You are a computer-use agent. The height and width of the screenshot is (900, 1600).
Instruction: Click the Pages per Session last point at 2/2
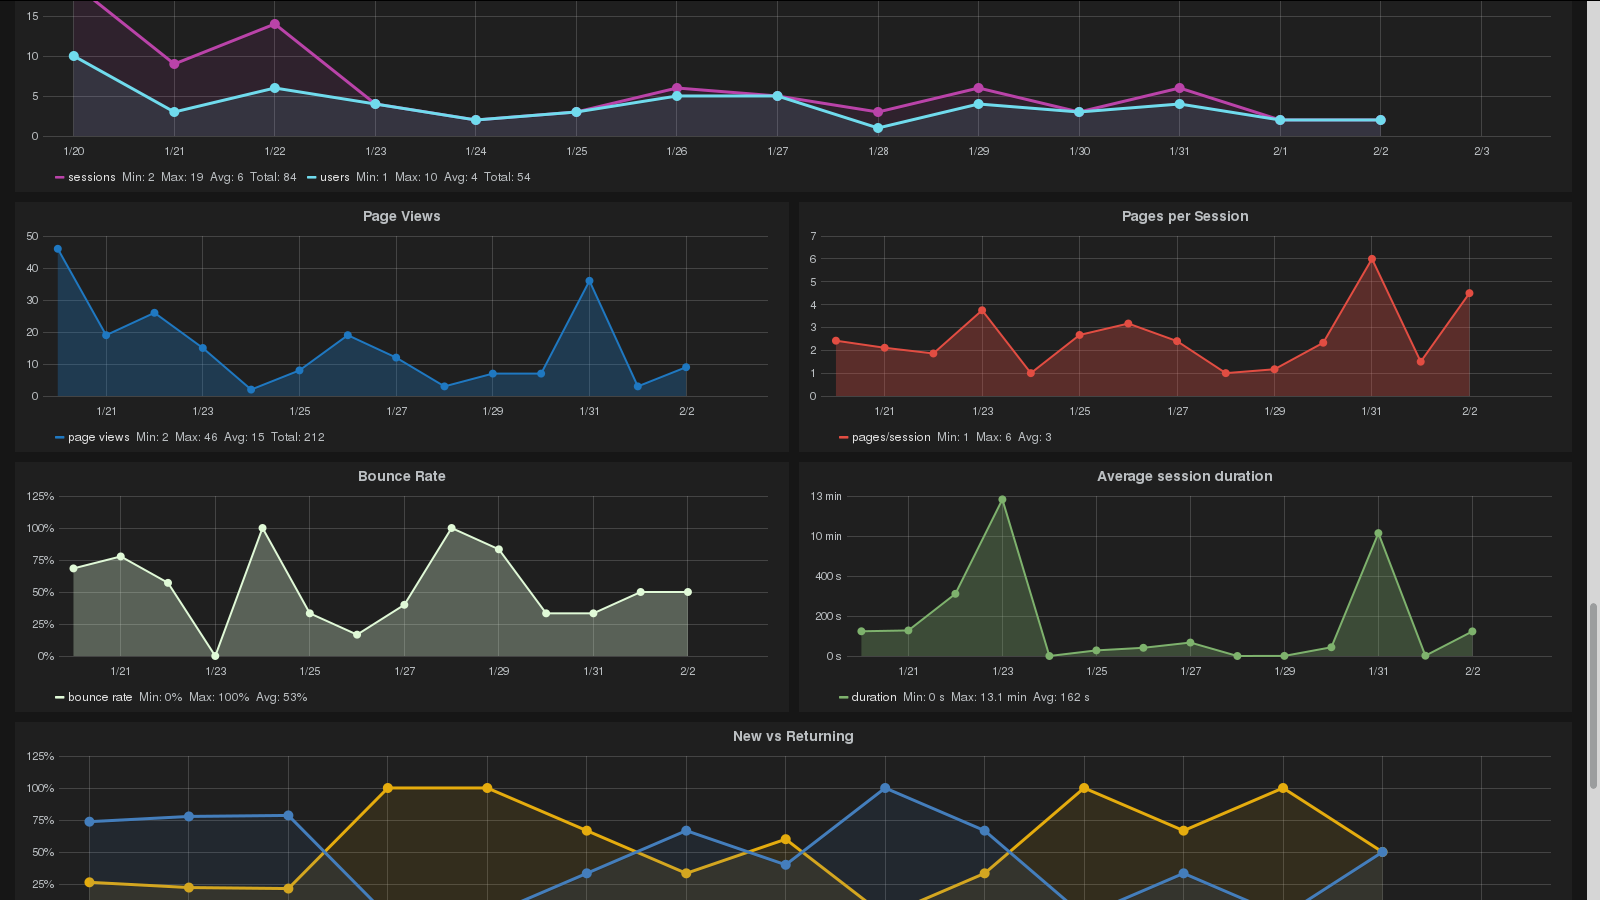(x=1469, y=294)
